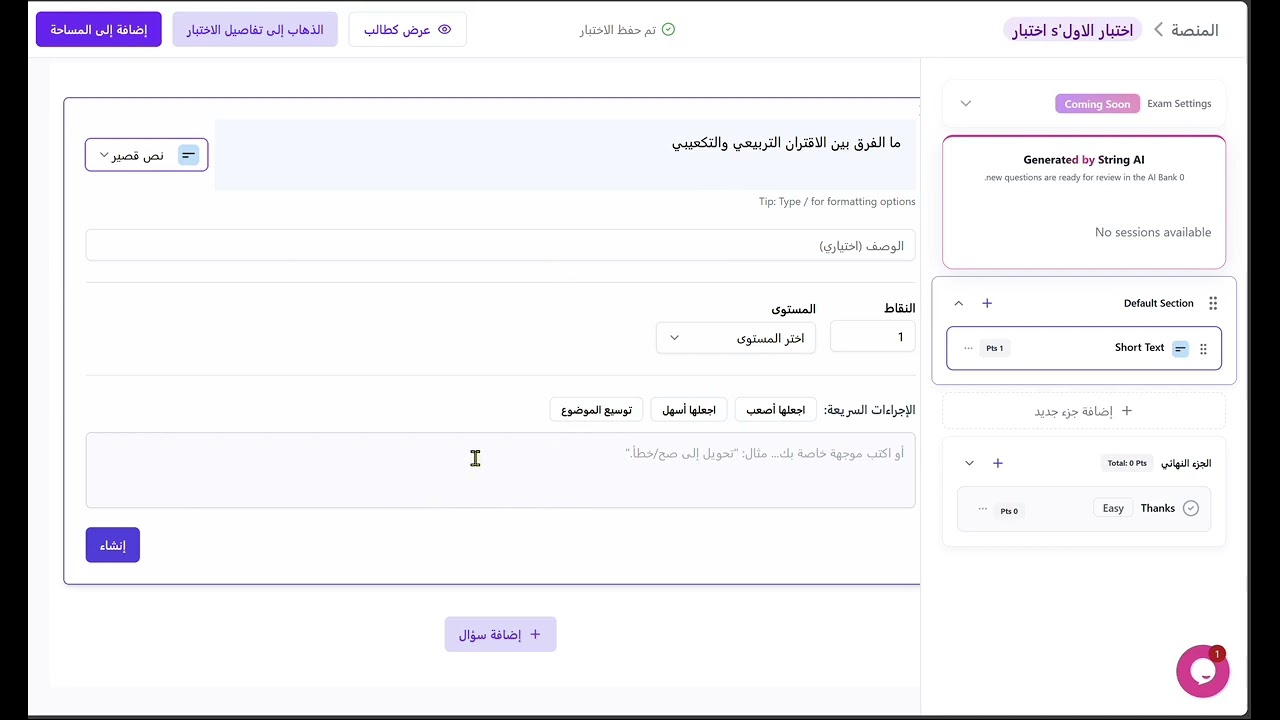Viewport: 1280px width, 720px height.
Task: Select the Thanks item in final section
Action: (1084, 509)
